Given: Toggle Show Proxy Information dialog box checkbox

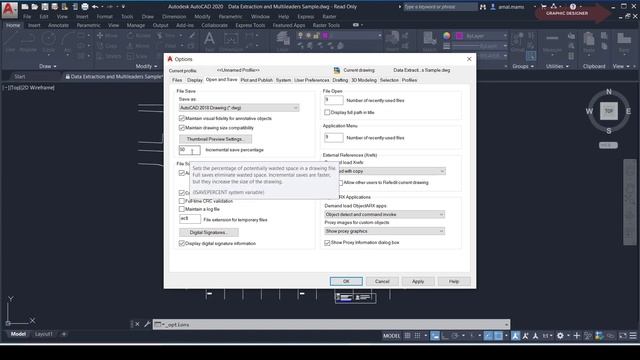Looking at the screenshot, I should tap(327, 242).
